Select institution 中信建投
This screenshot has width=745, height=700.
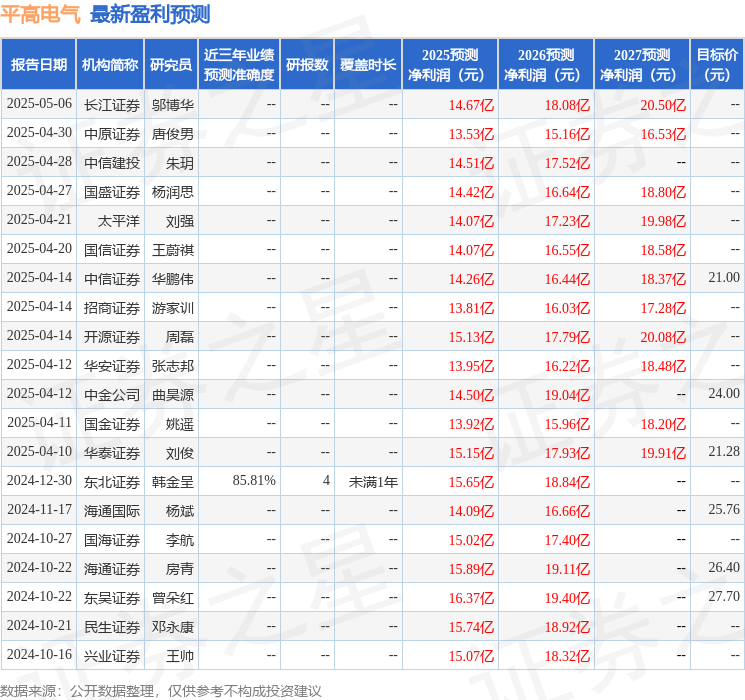click(112, 163)
